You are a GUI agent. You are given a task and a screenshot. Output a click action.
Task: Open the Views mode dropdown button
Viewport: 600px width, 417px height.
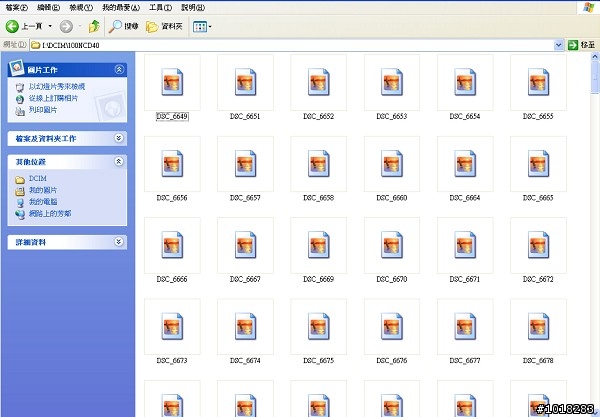[202, 26]
